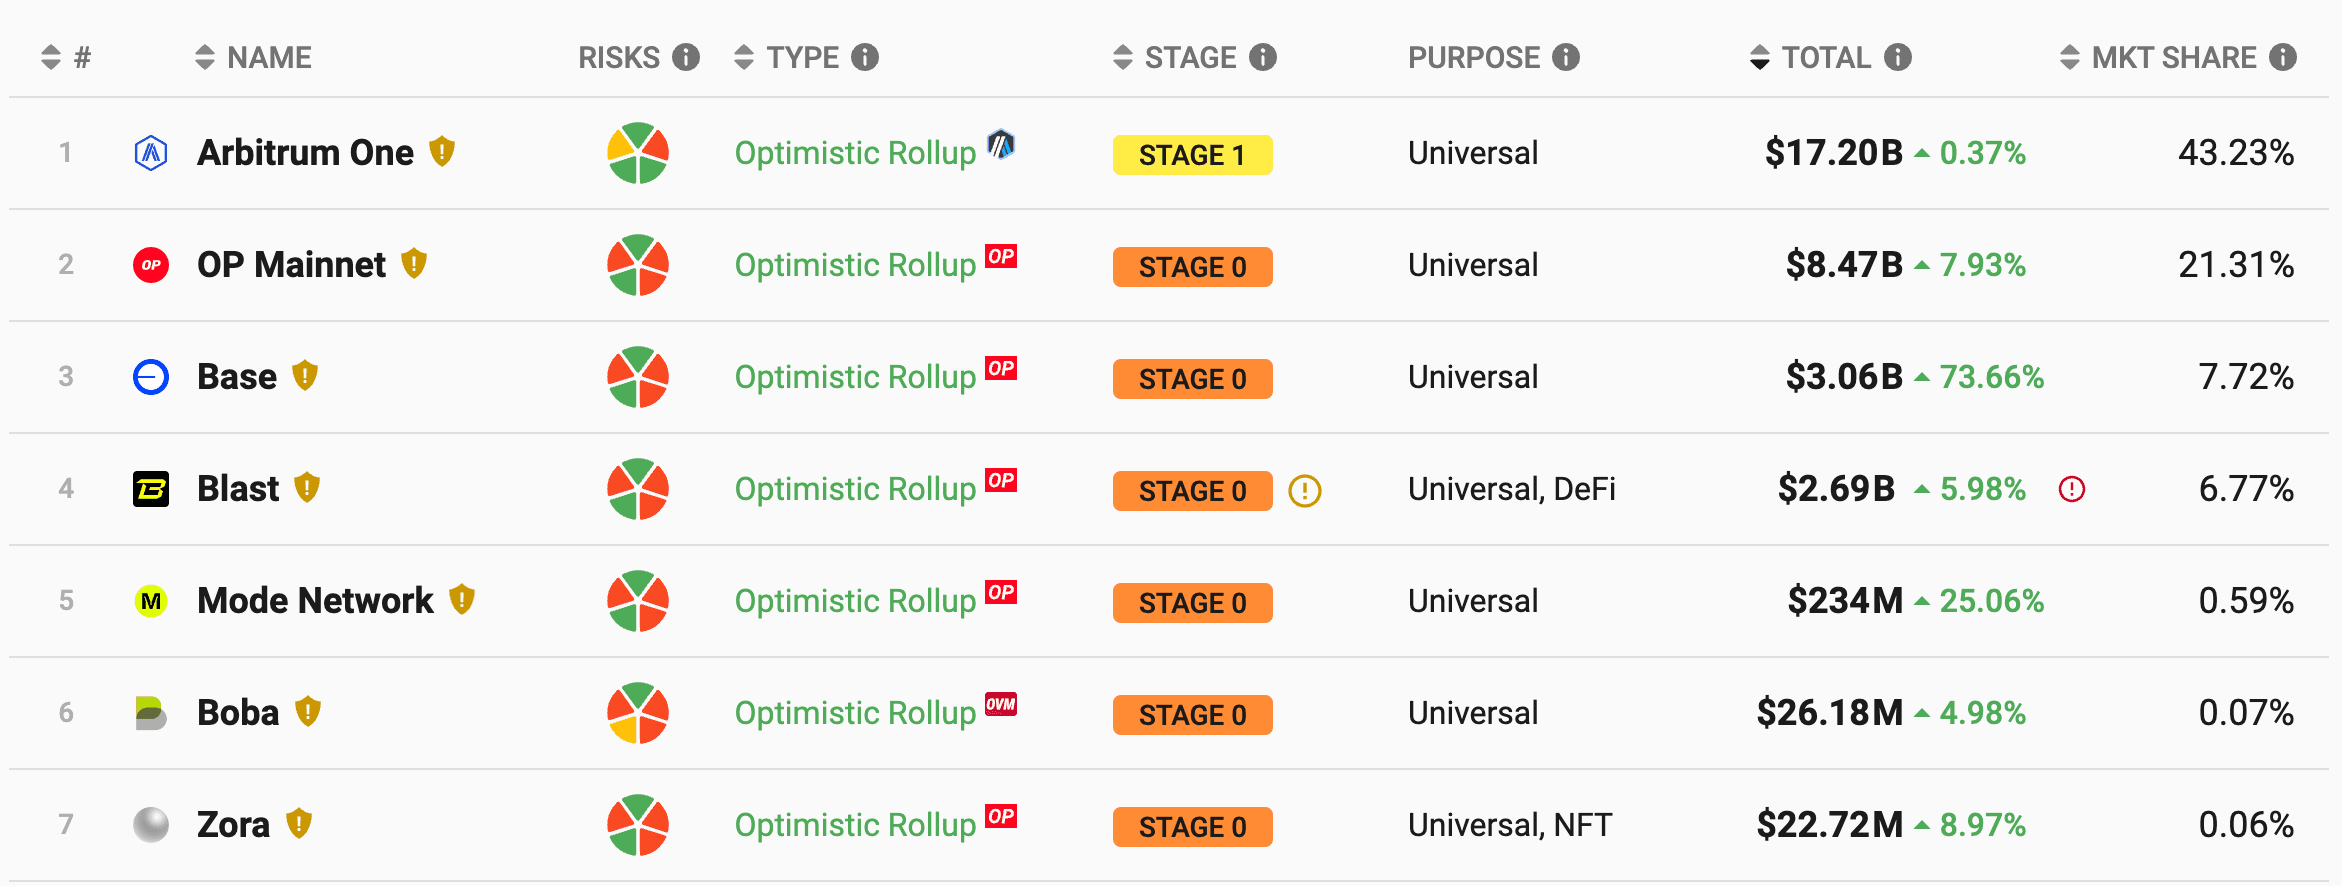Click the warning shield beside OP Mainnet
Viewport: 2342px width, 886px height.
[414, 264]
